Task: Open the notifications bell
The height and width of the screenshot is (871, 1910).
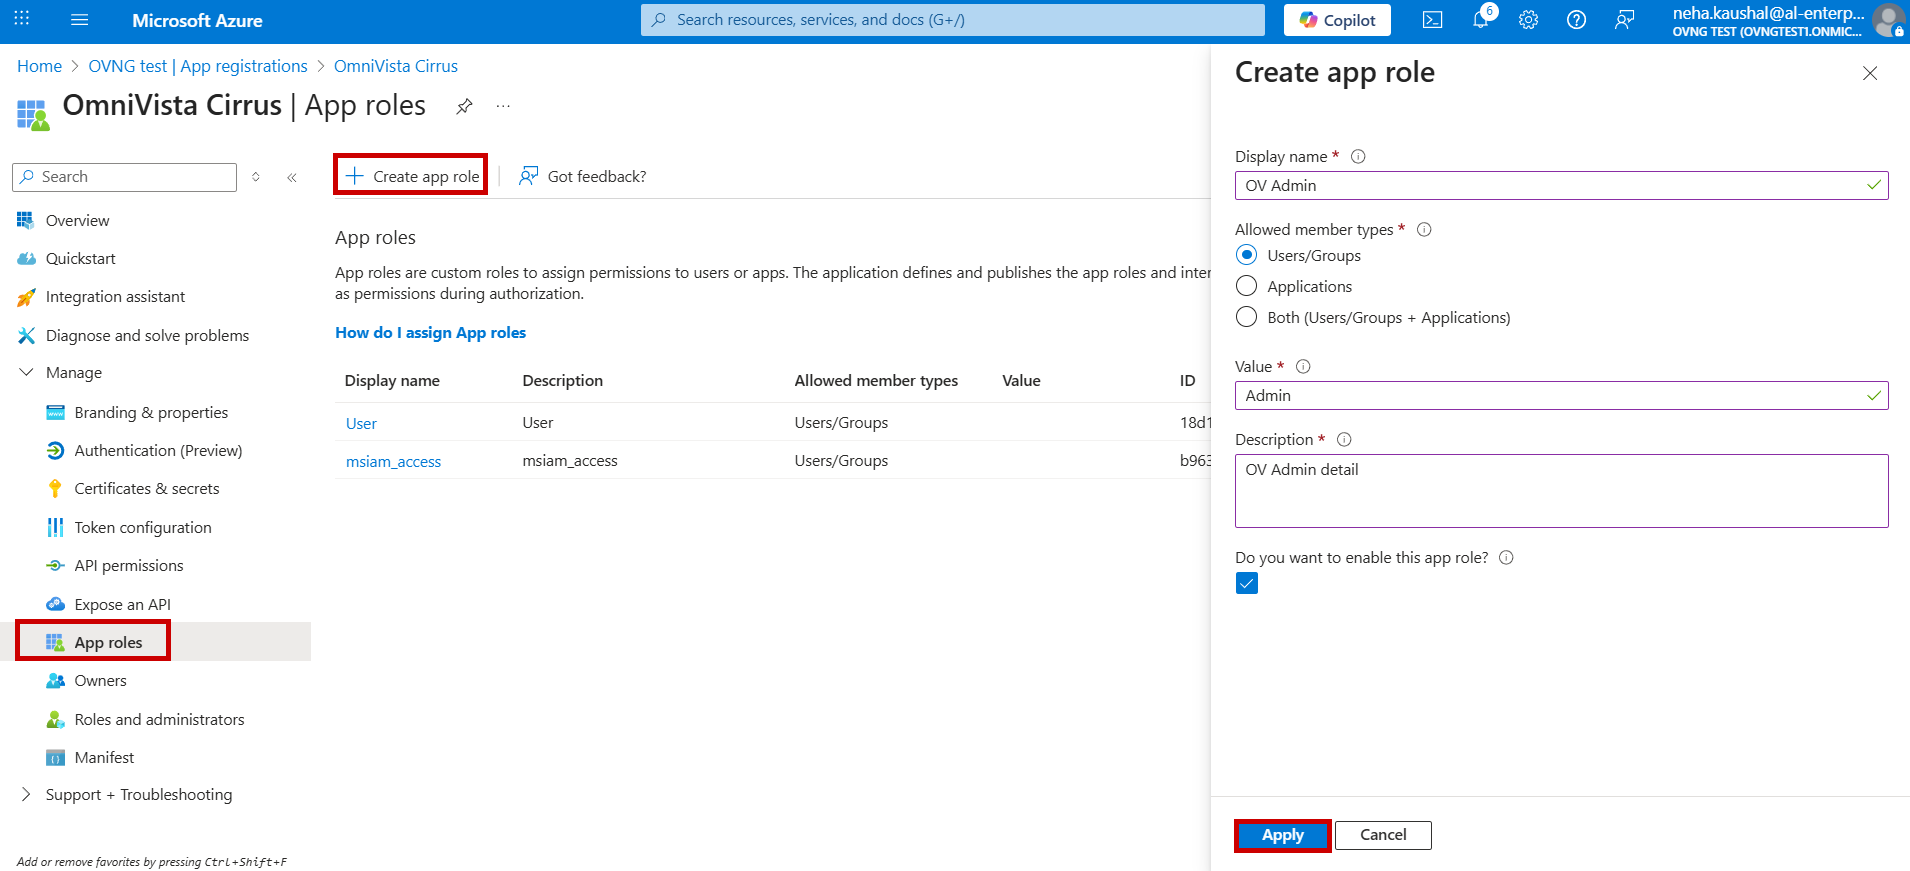Action: [x=1481, y=20]
